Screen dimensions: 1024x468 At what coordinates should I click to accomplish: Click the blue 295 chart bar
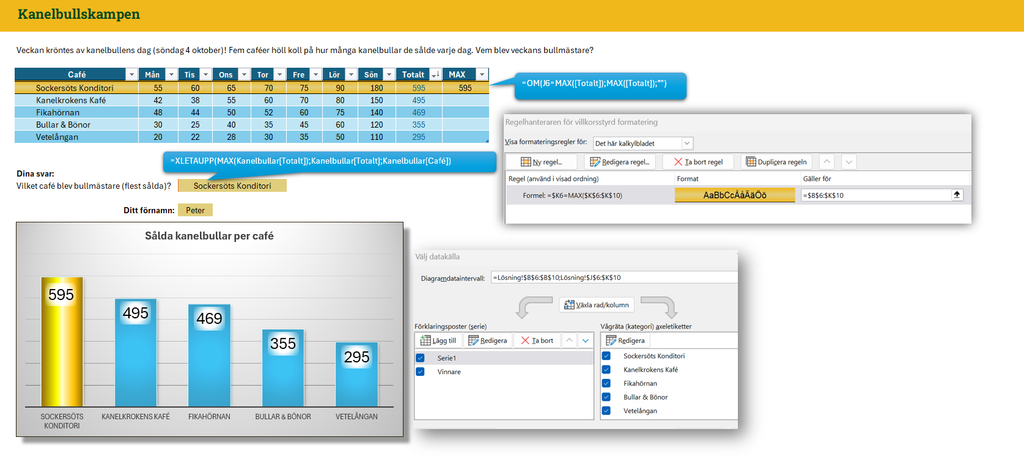tap(357, 375)
